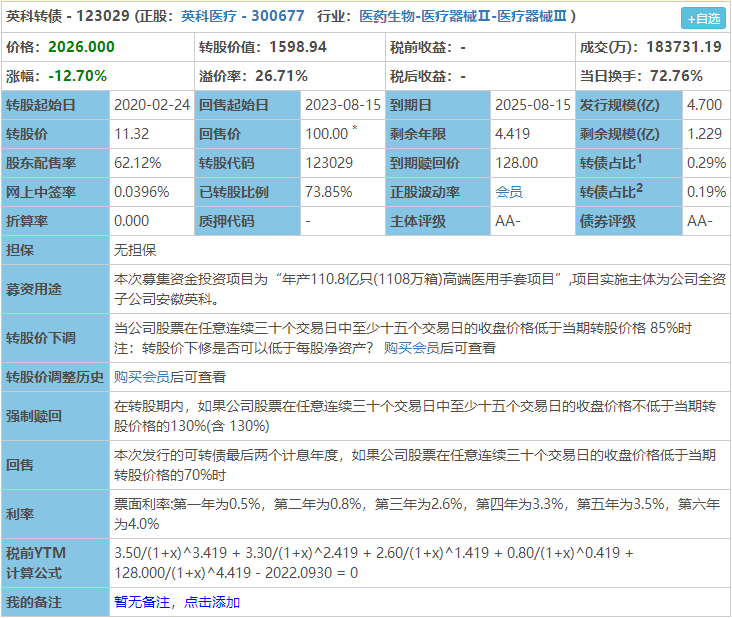Click the 质押代码 header cell
Viewport: 732px width, 618px height.
click(247, 221)
